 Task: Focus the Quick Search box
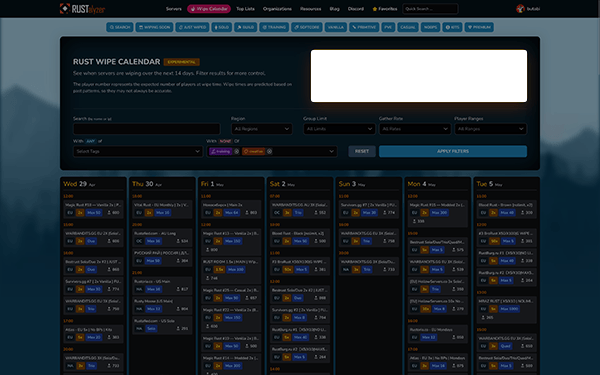(x=430, y=9)
